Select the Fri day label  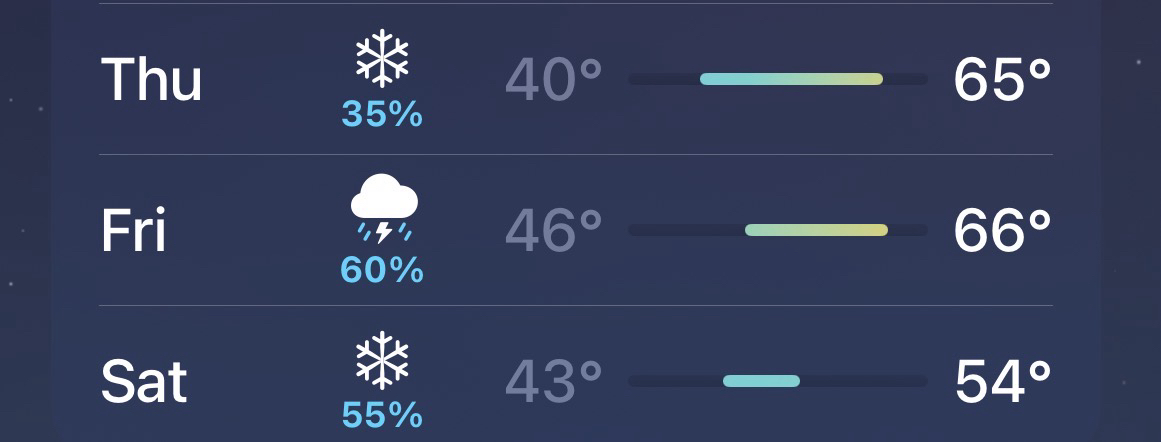[x=133, y=230]
